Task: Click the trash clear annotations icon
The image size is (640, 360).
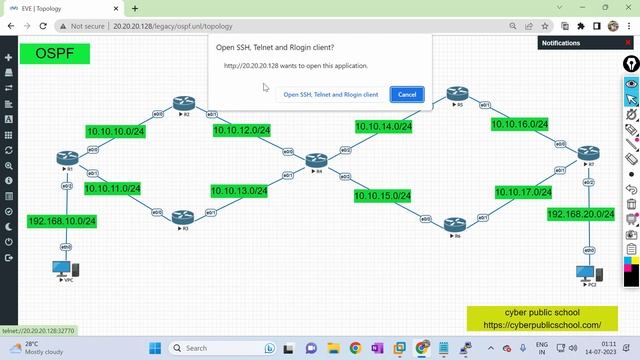Action: coord(631,204)
